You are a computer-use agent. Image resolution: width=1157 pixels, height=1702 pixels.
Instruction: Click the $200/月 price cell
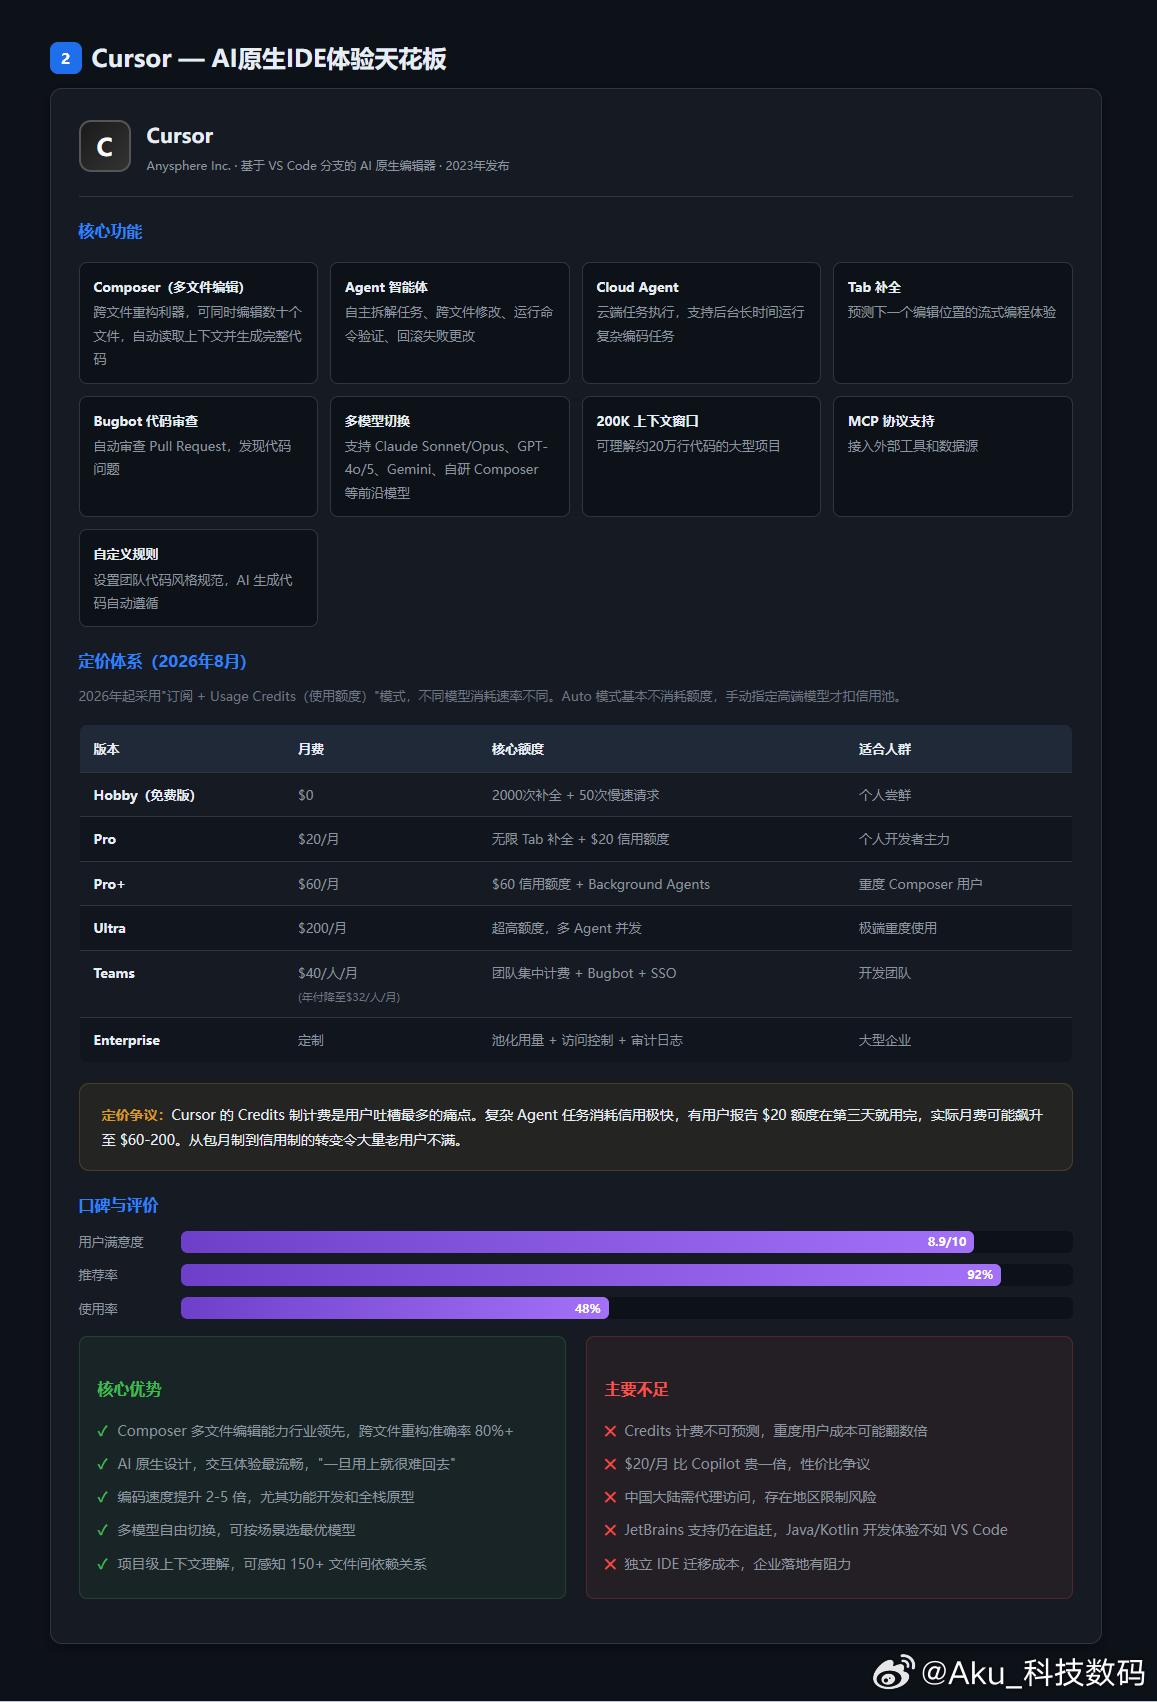click(x=322, y=928)
